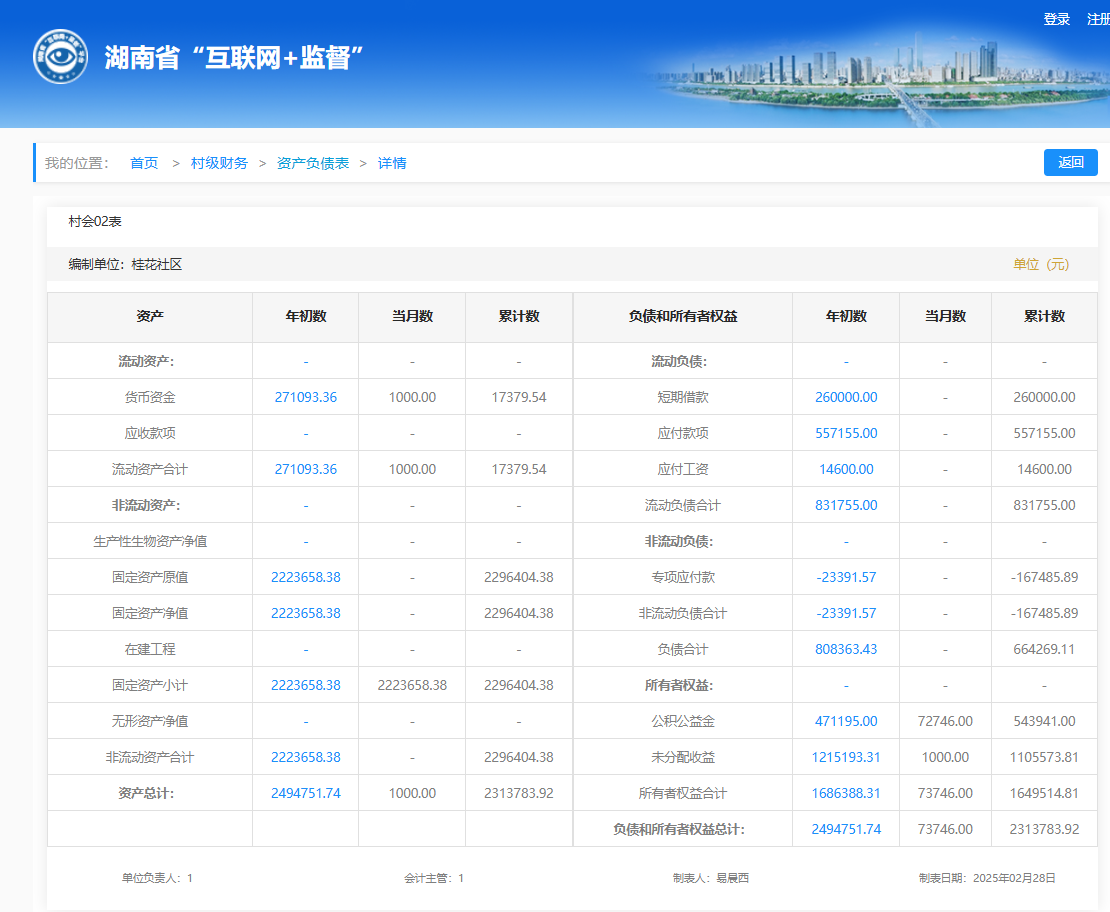Open 固定资产原值 年初数 value link
The image size is (1110, 912).
click(306, 577)
